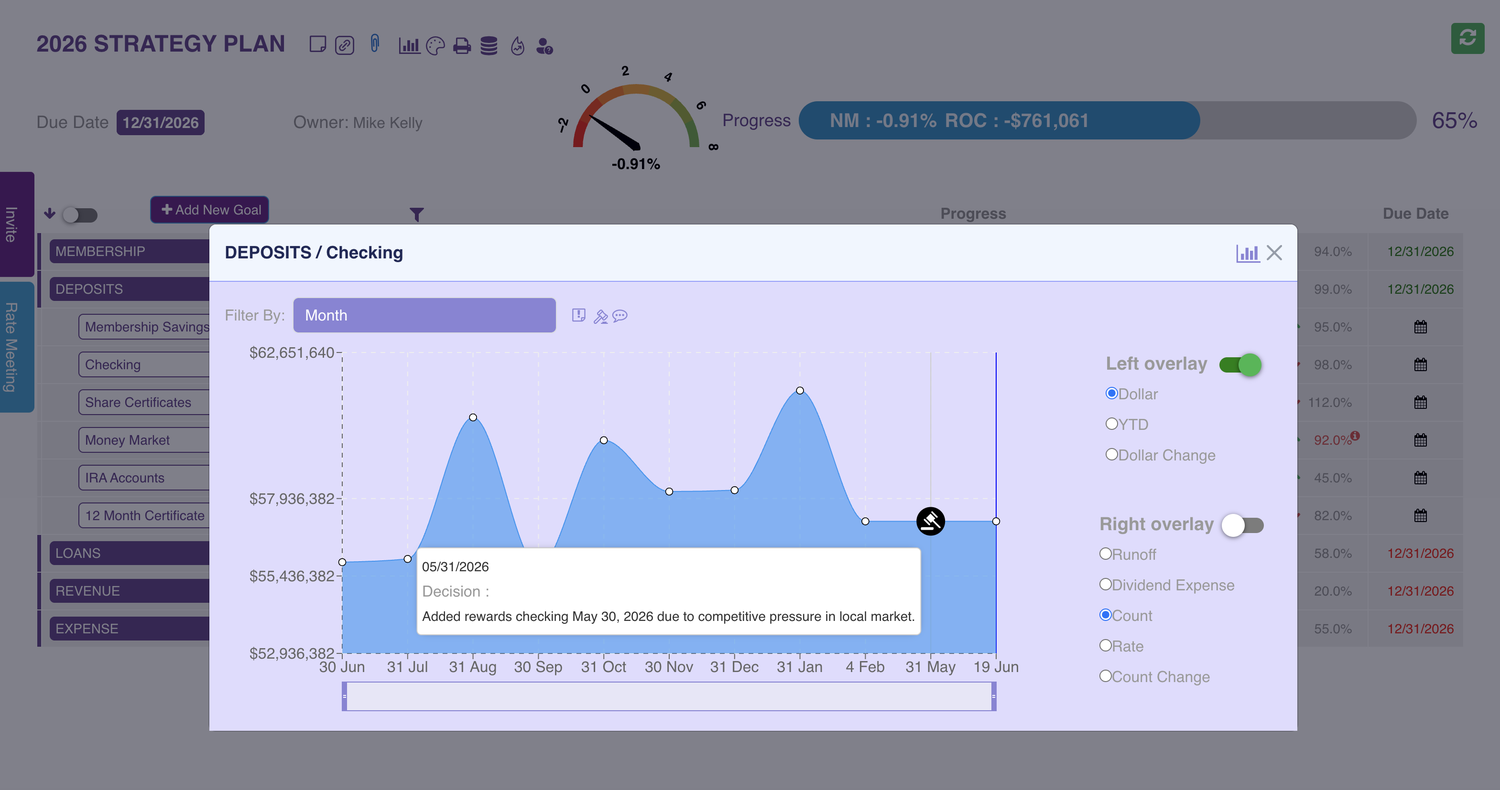Click the gavel decision icon beside the Month filter
The height and width of the screenshot is (790, 1500).
coord(600,316)
